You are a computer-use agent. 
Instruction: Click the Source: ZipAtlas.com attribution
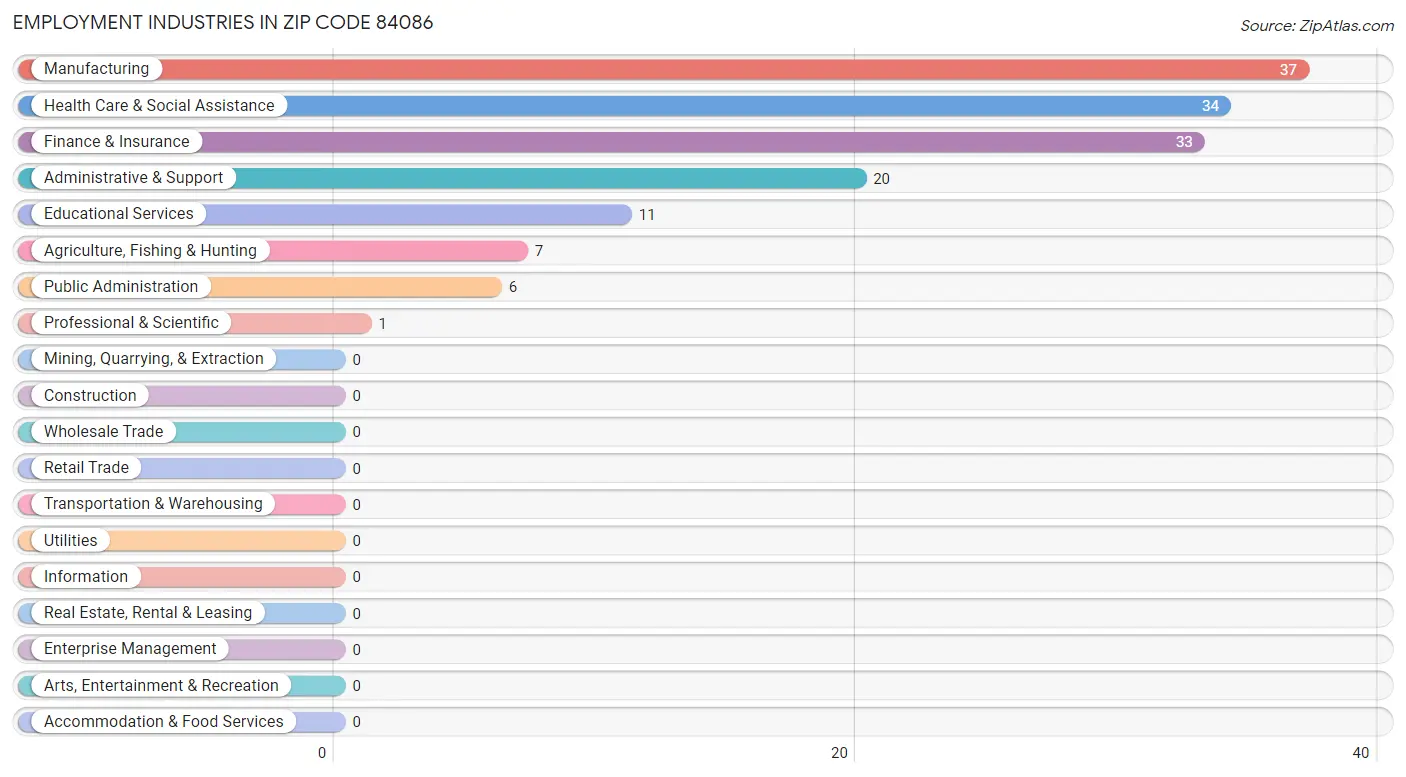coord(1317,26)
